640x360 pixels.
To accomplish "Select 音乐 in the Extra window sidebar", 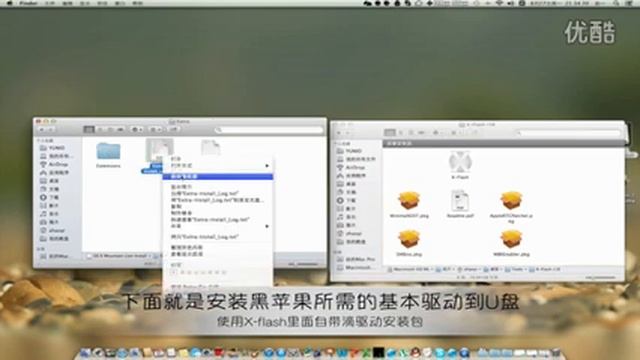I will 49,213.
